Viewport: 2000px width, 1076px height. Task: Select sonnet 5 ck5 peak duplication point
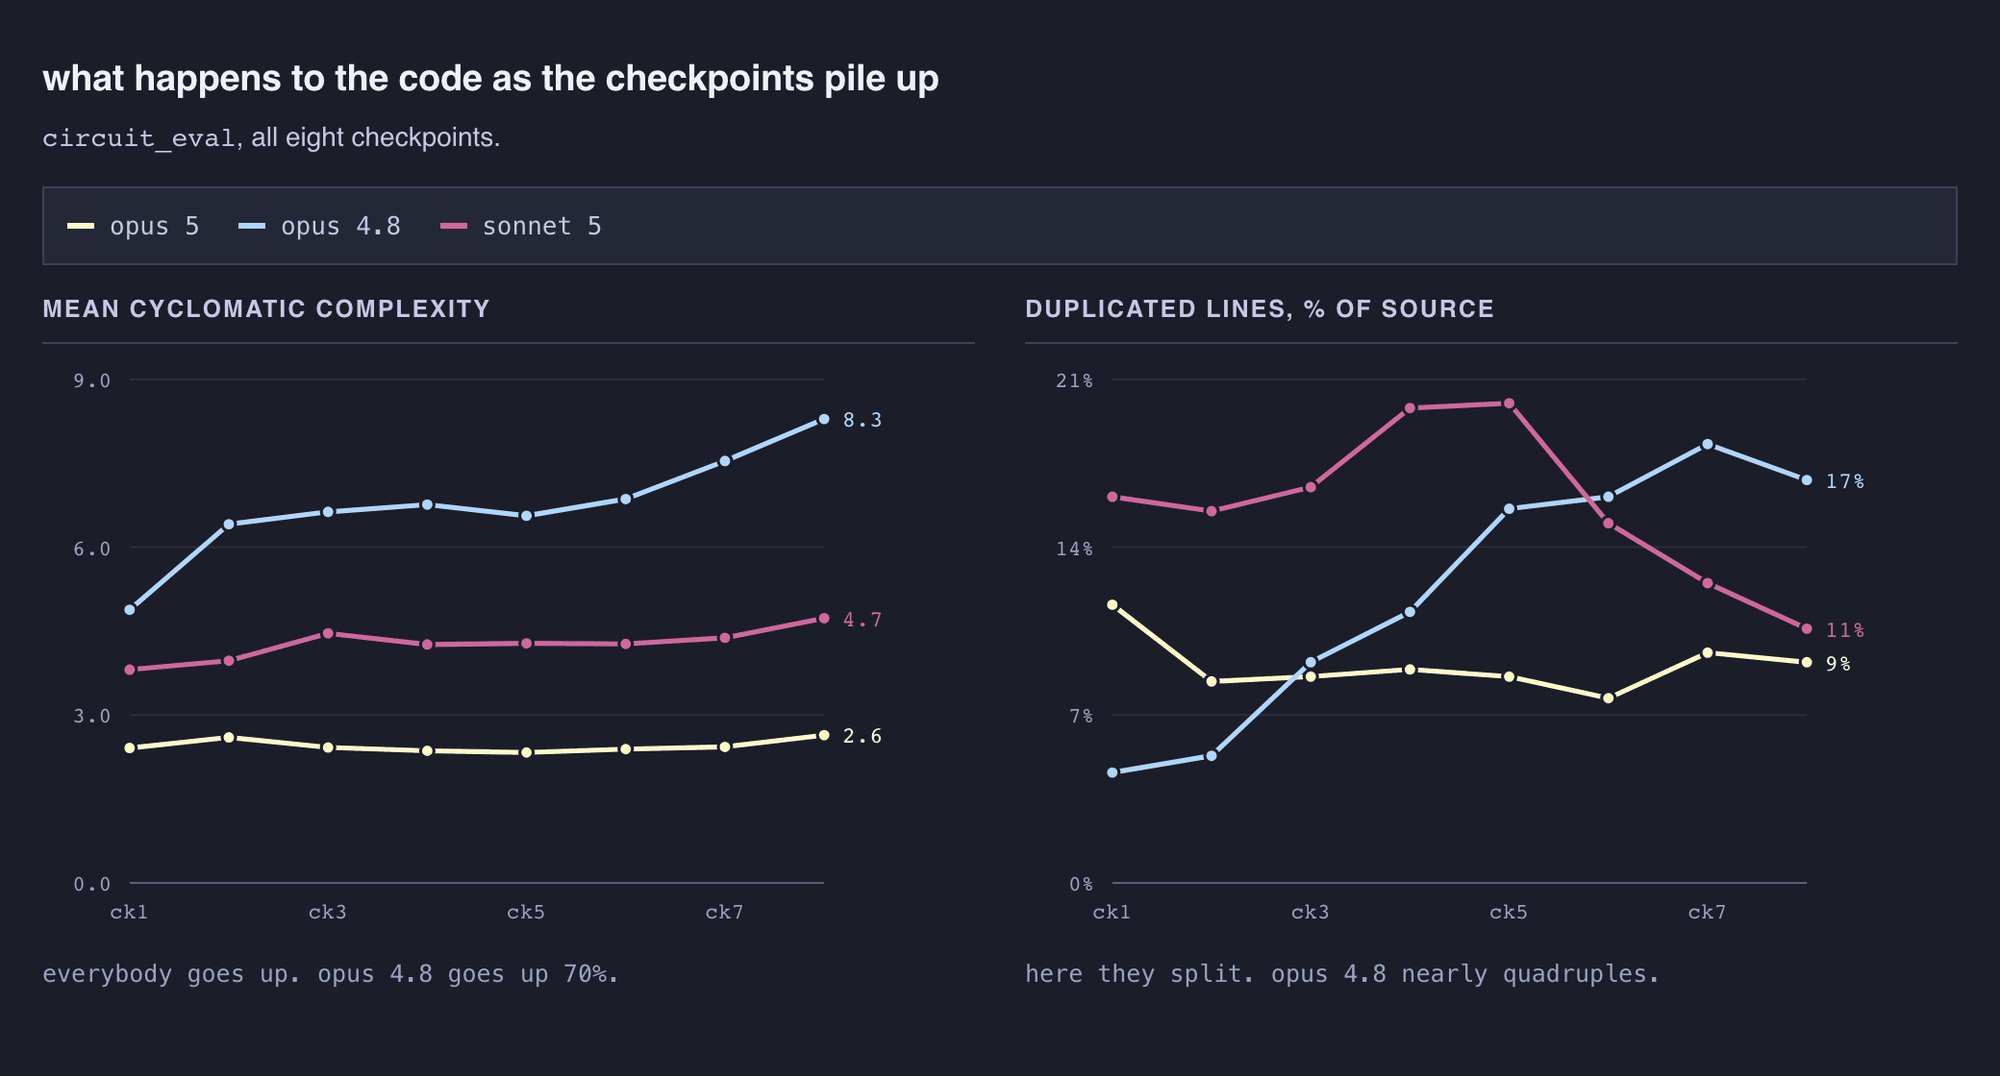[1509, 403]
